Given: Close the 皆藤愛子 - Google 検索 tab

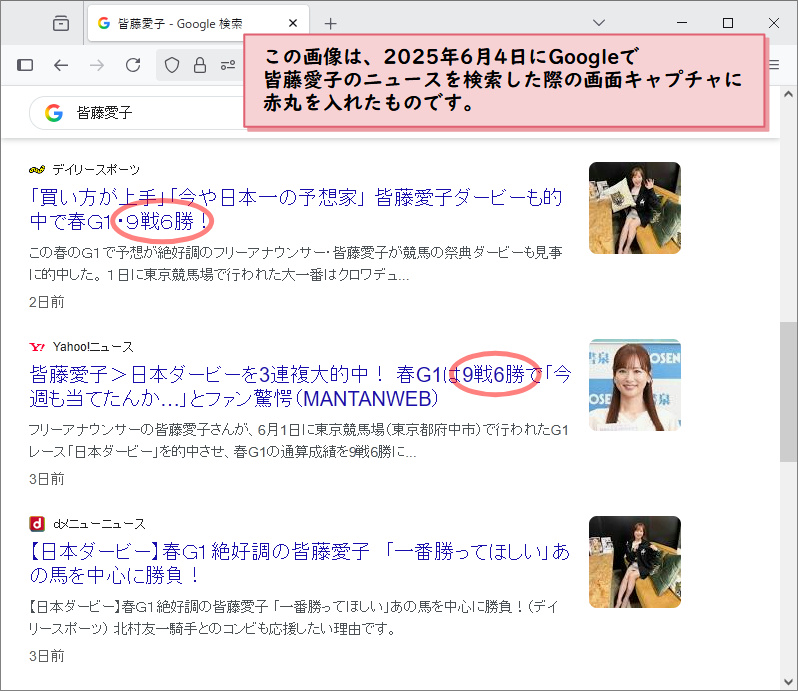Looking at the screenshot, I should [293, 23].
